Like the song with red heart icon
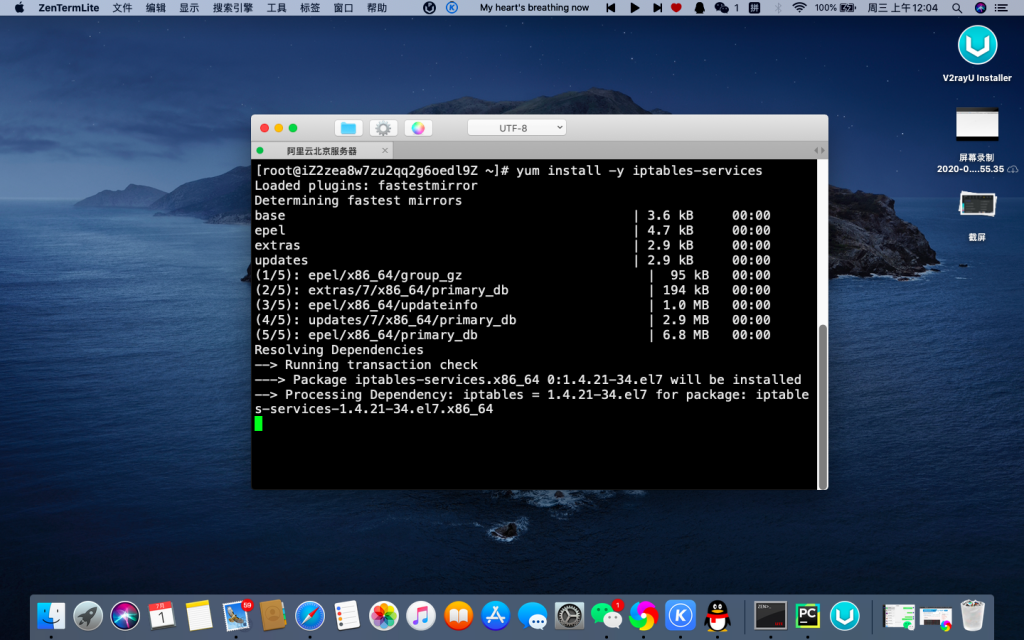 676,7
